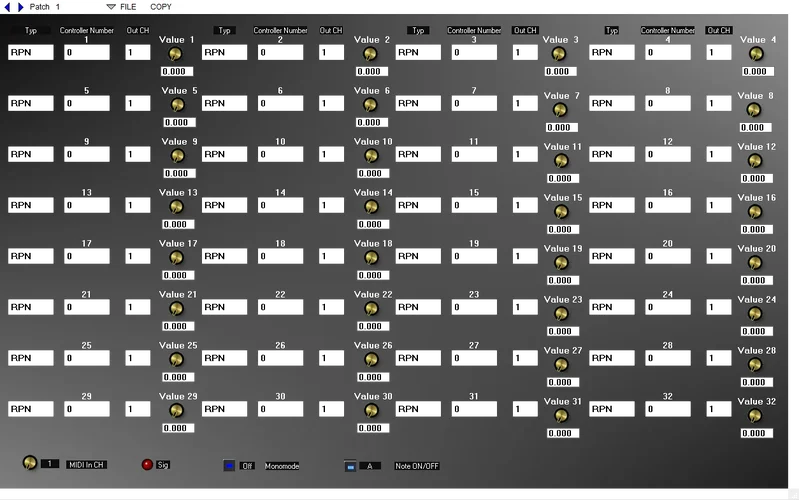Click the Patch number field at top
The width and height of the screenshot is (799, 500).
click(58, 7)
